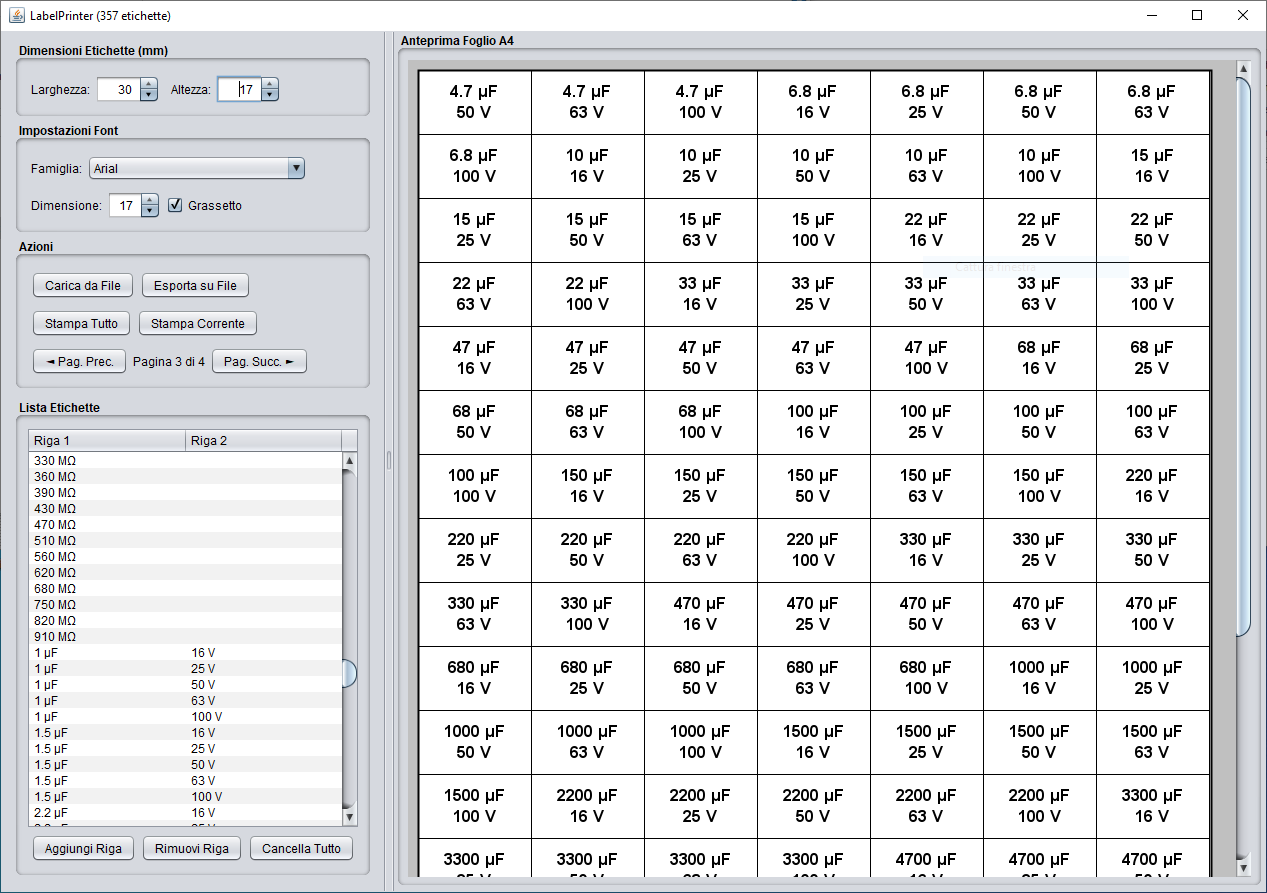Sort by the Riga 1 column header
The width and height of the screenshot is (1267, 893).
tap(107, 441)
